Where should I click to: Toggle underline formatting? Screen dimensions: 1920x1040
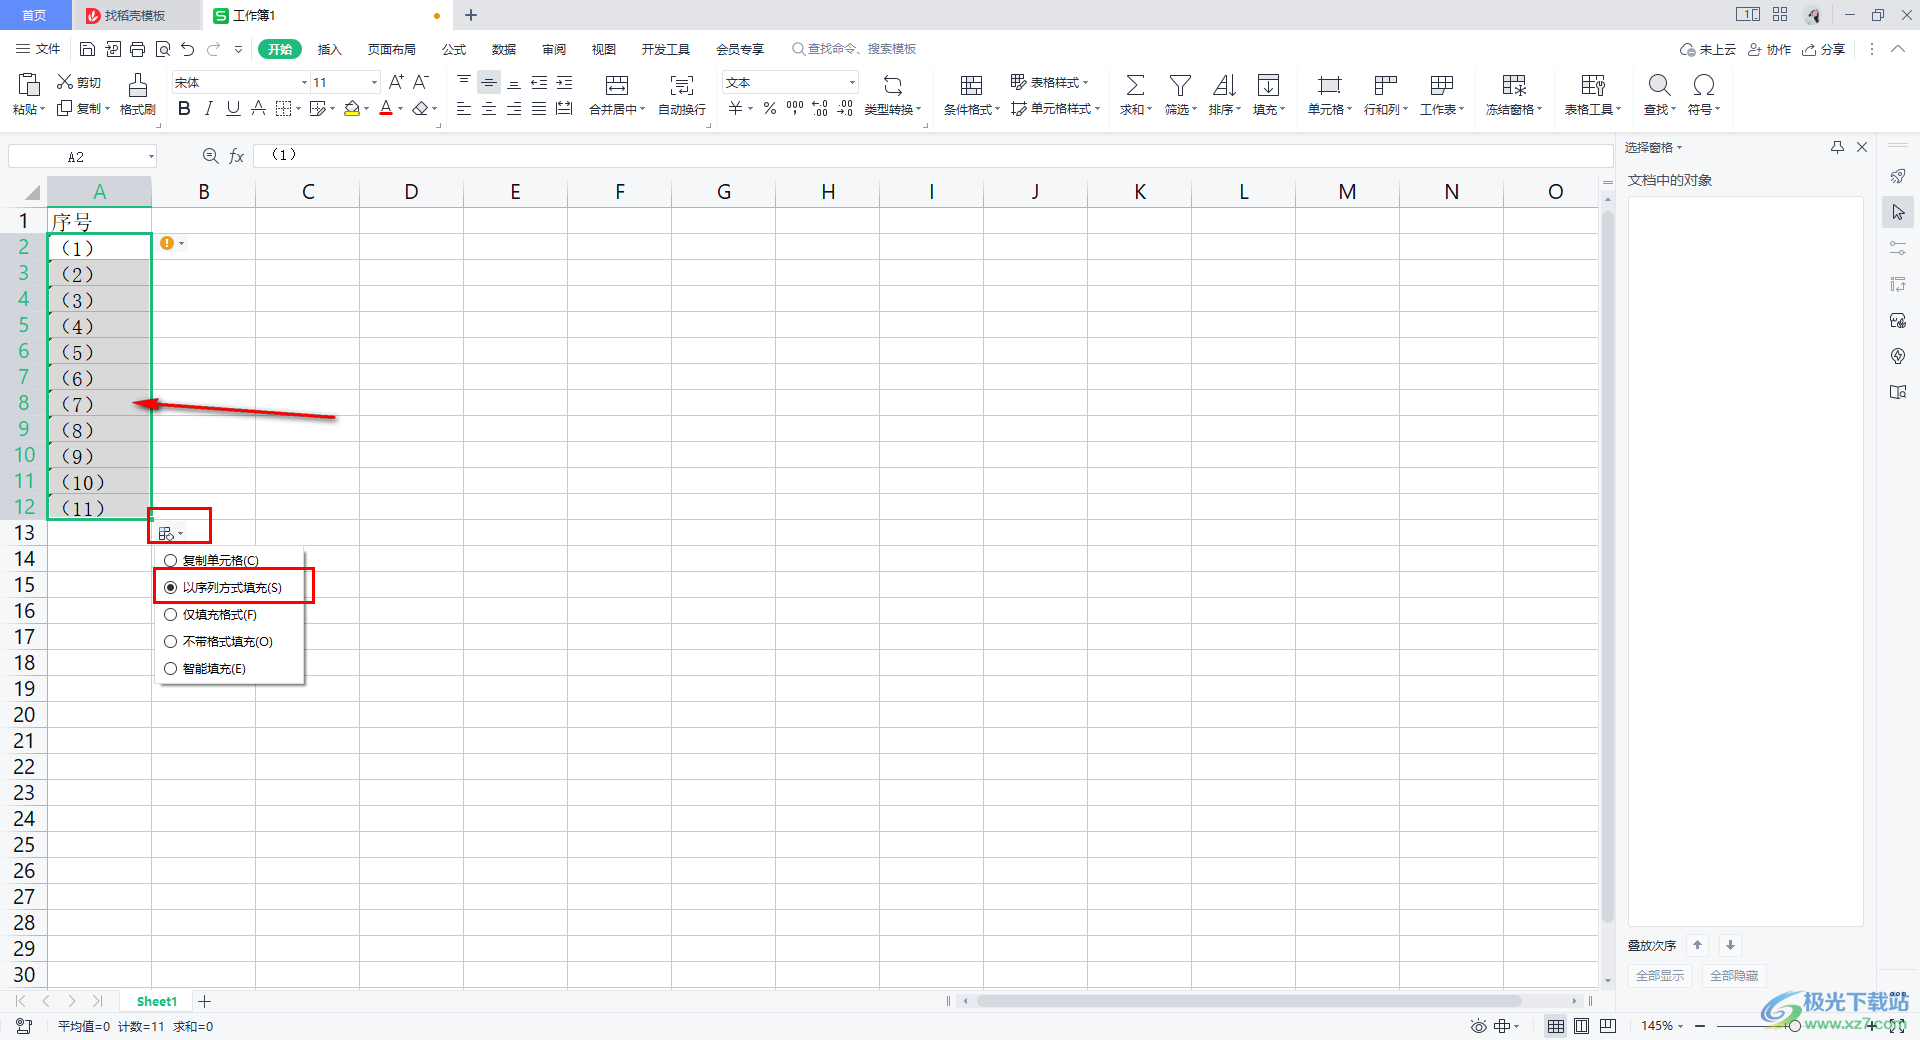(233, 108)
